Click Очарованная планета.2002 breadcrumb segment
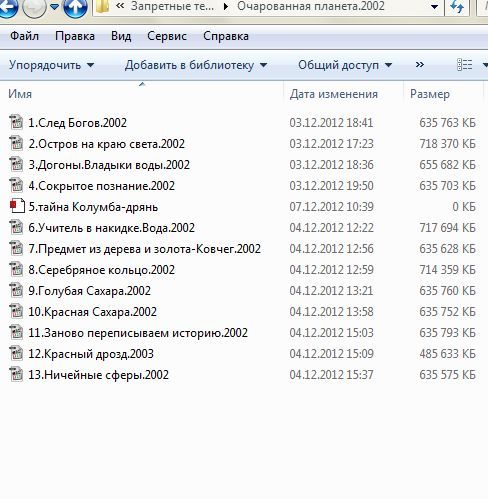Screen dimensions: 488x499 pos(311,6)
